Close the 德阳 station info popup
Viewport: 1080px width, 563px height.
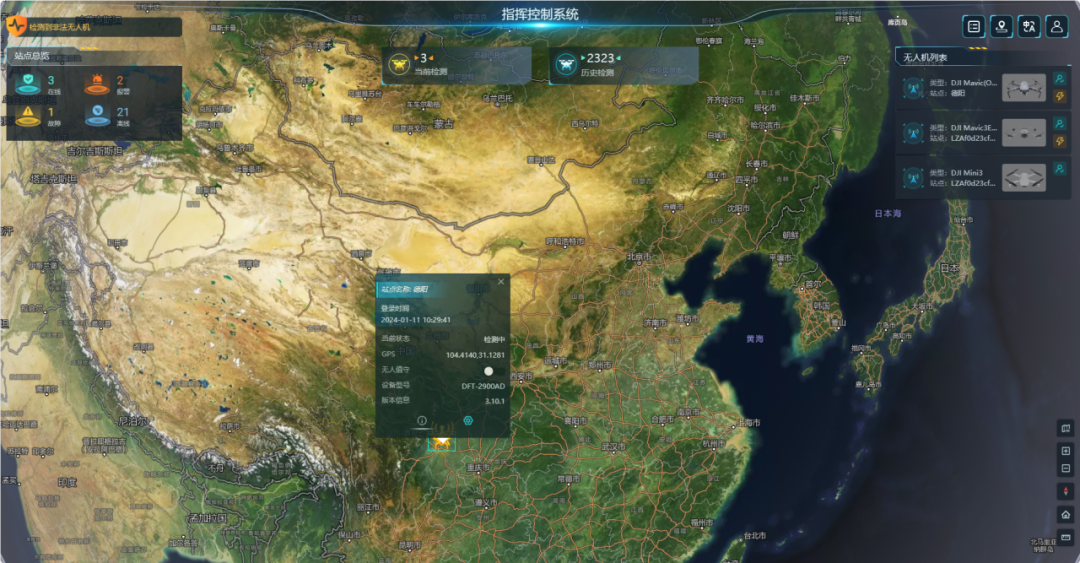click(x=501, y=282)
